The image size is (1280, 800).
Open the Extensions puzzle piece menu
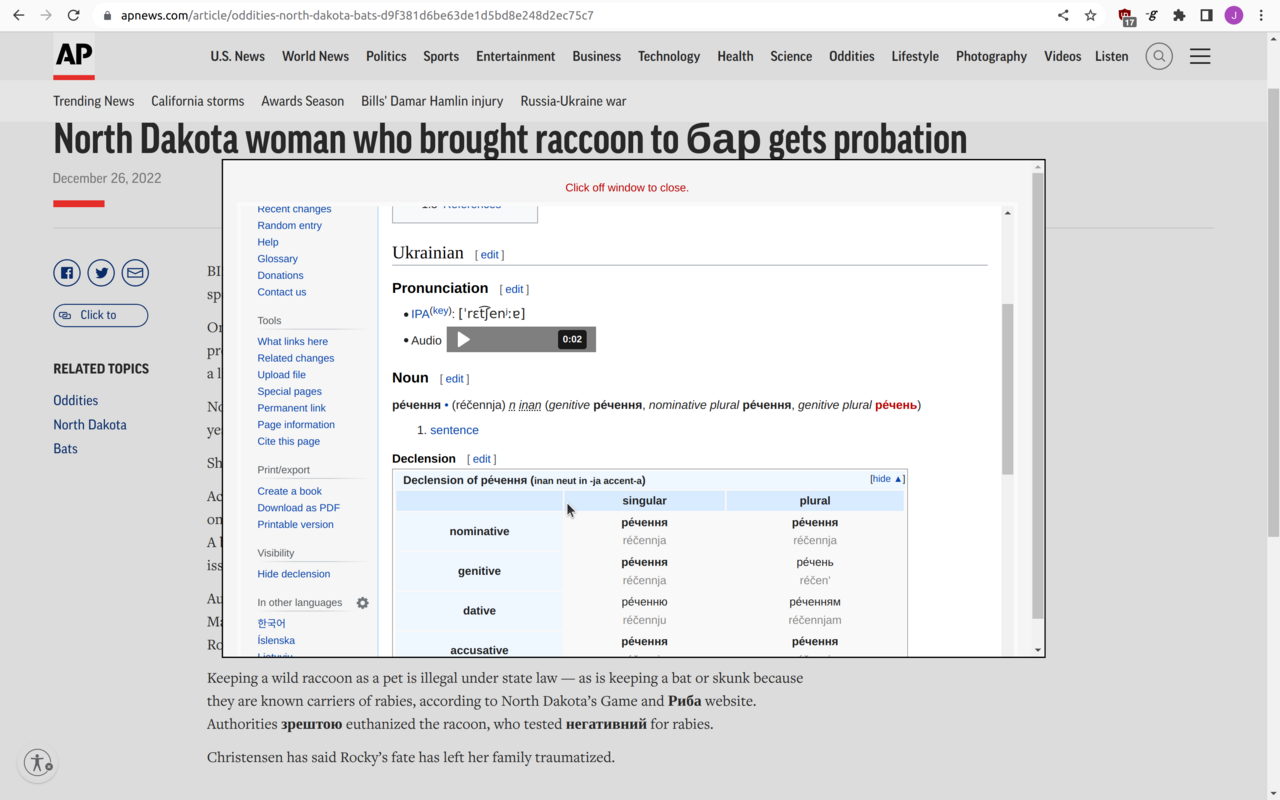click(1180, 15)
